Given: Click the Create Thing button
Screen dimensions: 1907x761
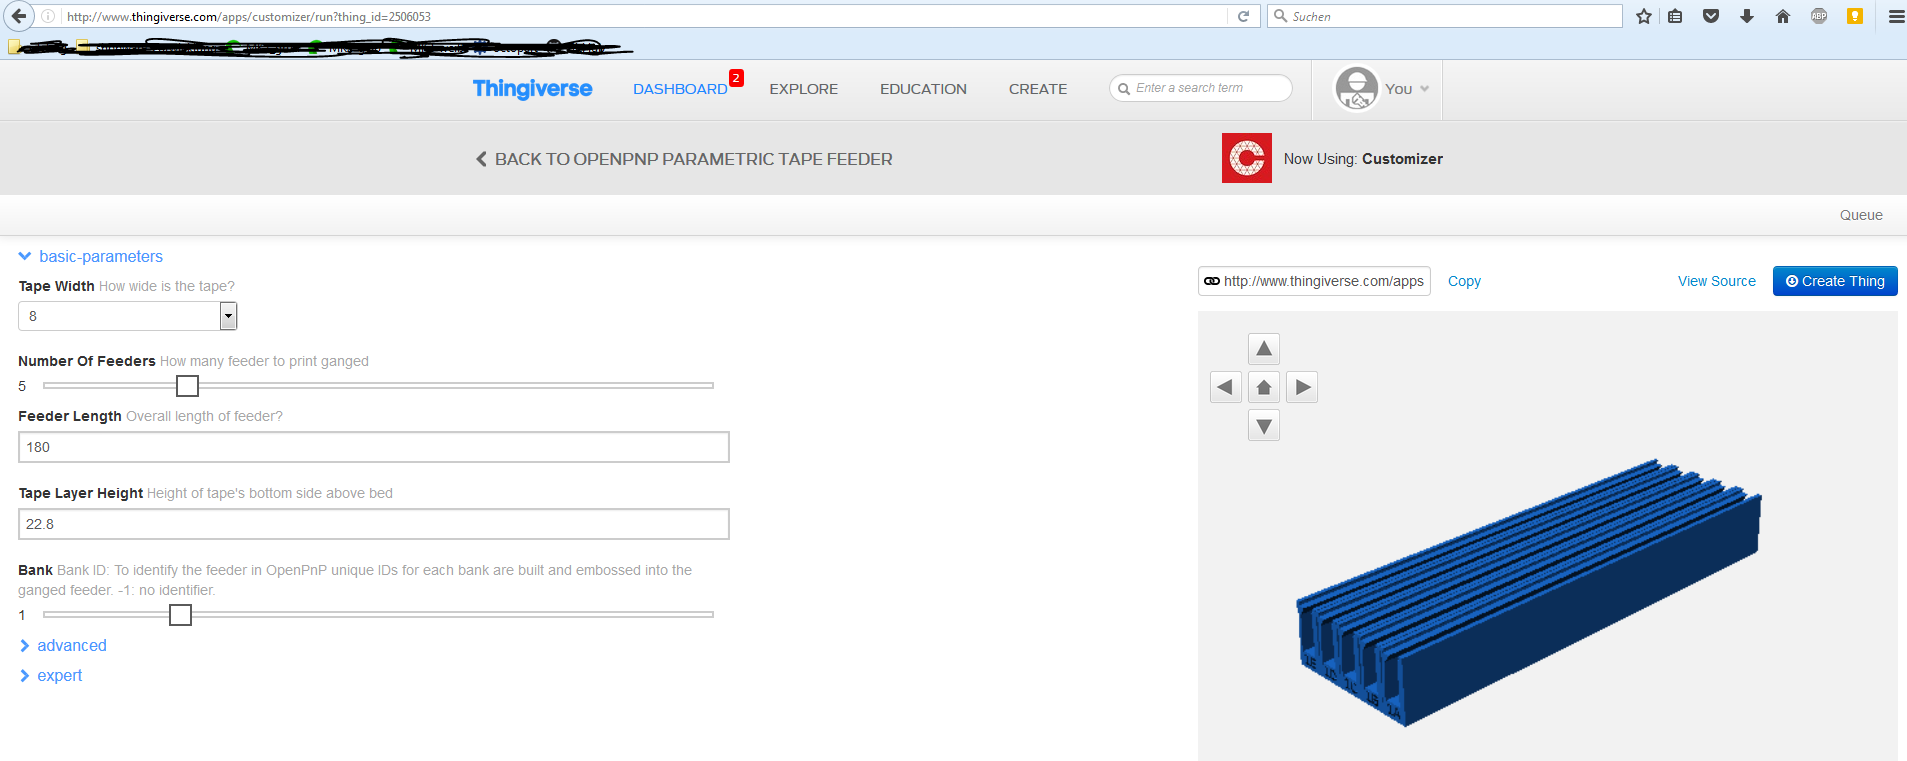Looking at the screenshot, I should (x=1835, y=281).
